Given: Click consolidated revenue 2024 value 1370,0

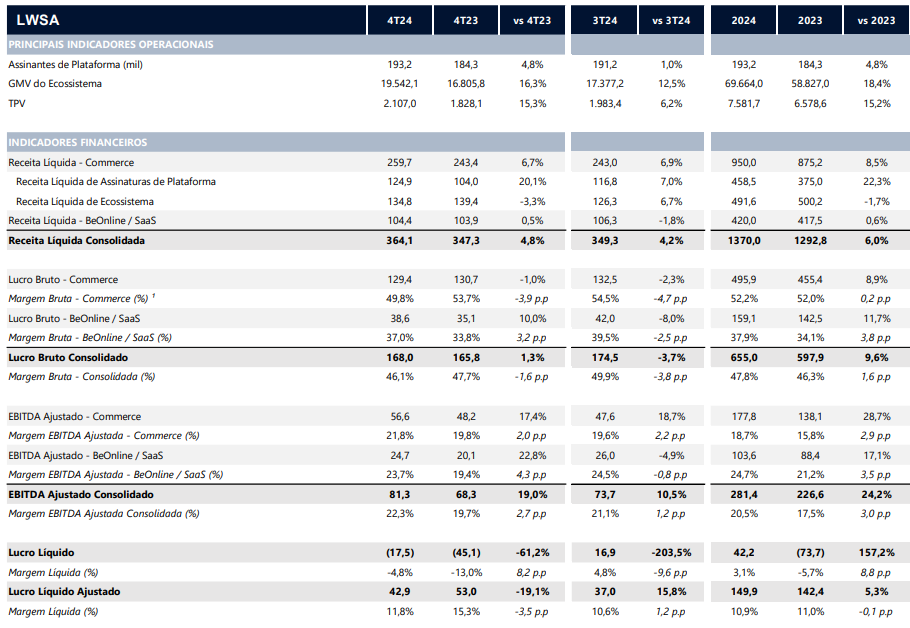Looking at the screenshot, I should 743,240.
